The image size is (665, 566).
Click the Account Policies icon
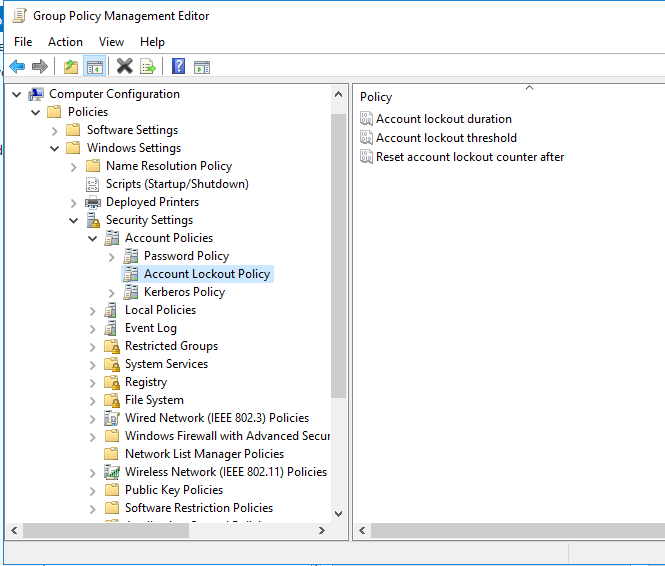[x=112, y=238]
